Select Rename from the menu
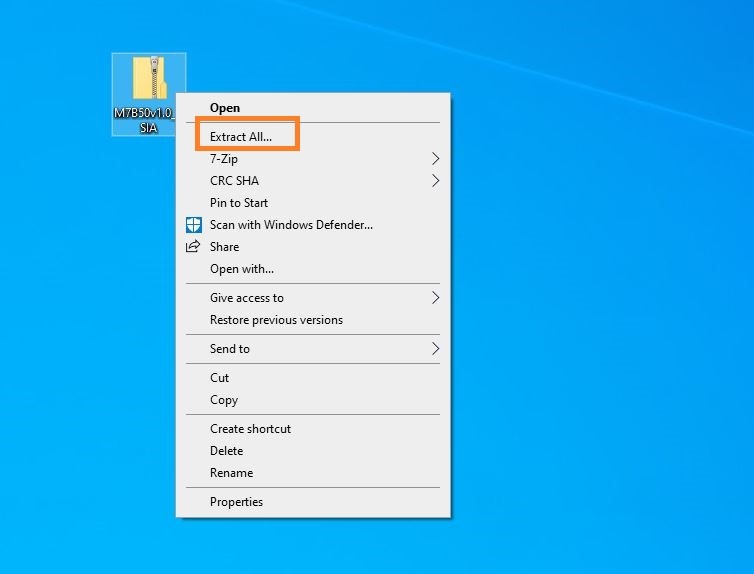The image size is (754, 574). tap(231, 473)
